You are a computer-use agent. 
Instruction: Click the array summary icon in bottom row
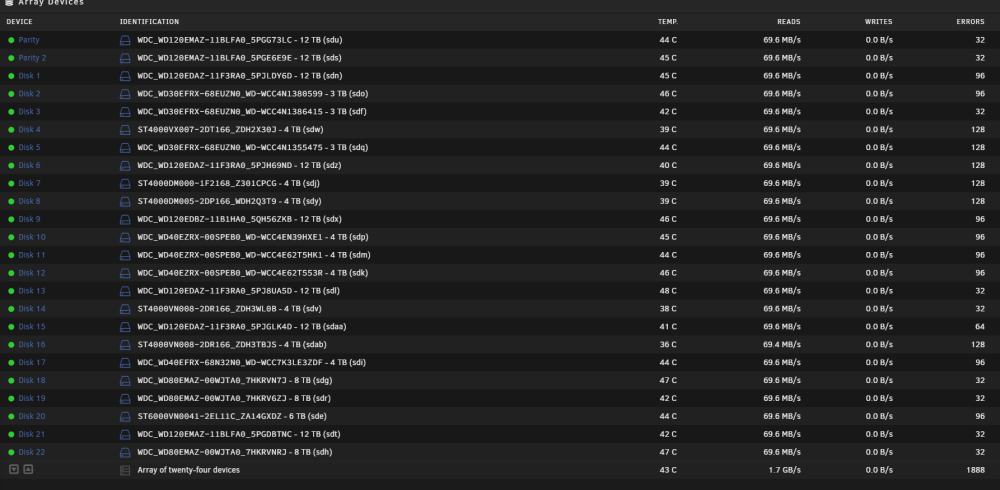point(125,470)
